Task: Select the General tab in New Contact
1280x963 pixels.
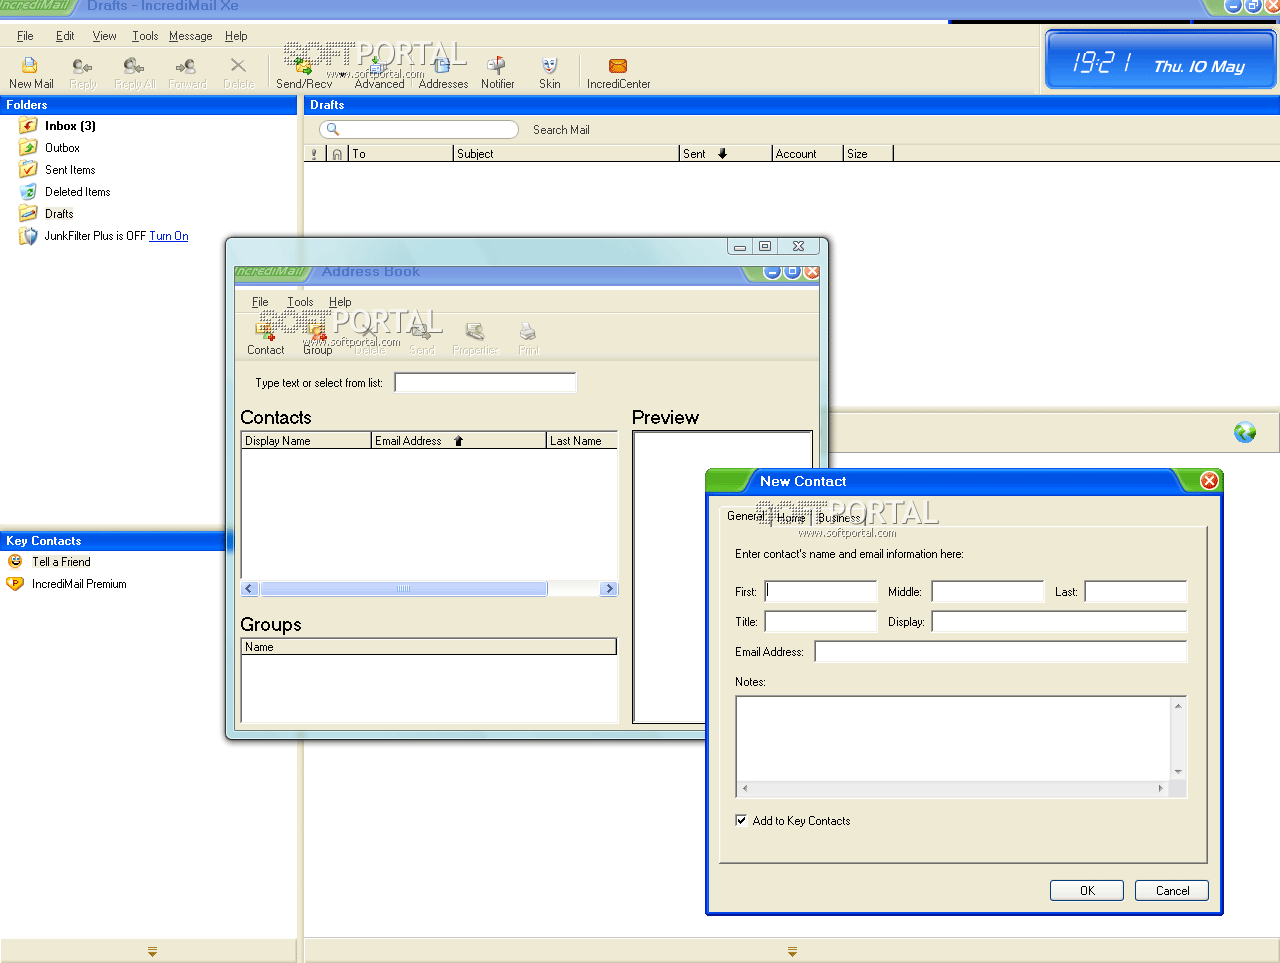Action: click(x=746, y=516)
